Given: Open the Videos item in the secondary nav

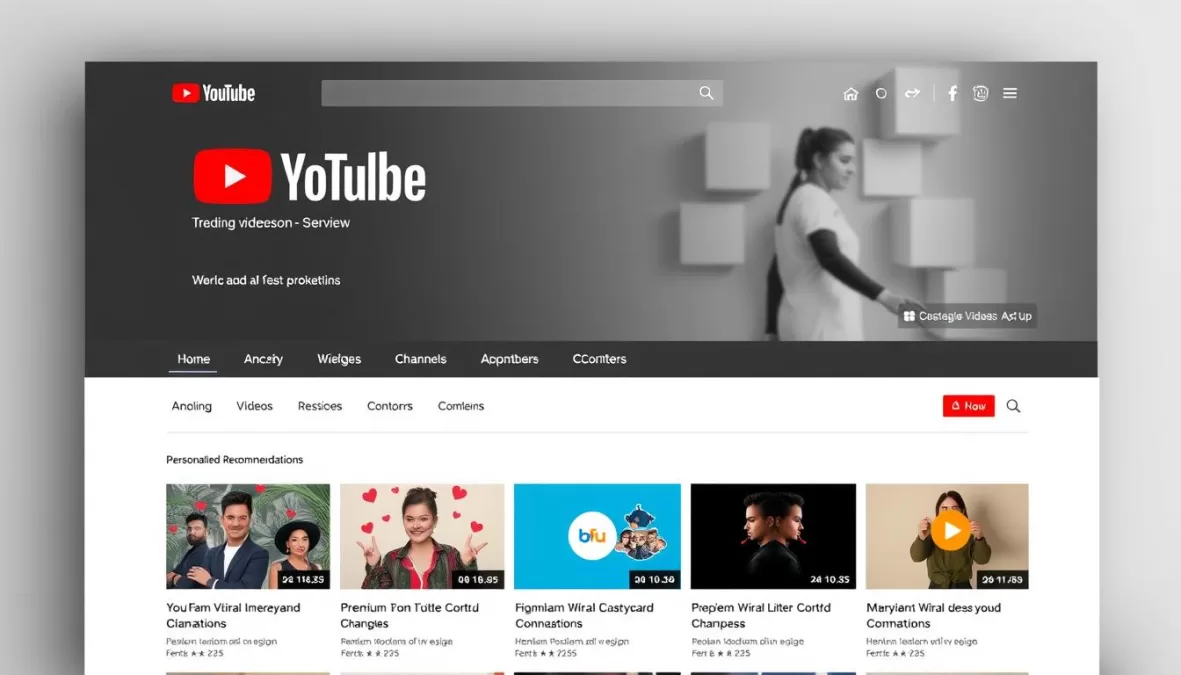Looking at the screenshot, I should [254, 406].
